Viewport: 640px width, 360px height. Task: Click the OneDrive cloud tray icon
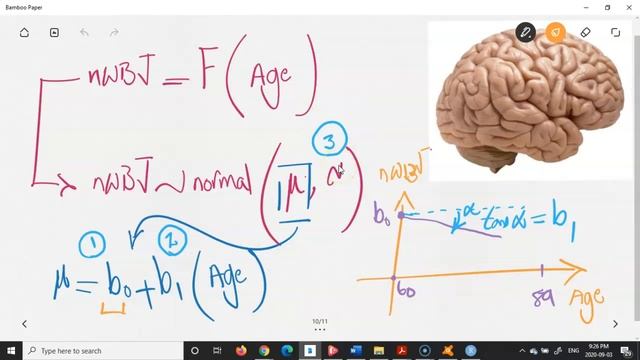coord(534,351)
